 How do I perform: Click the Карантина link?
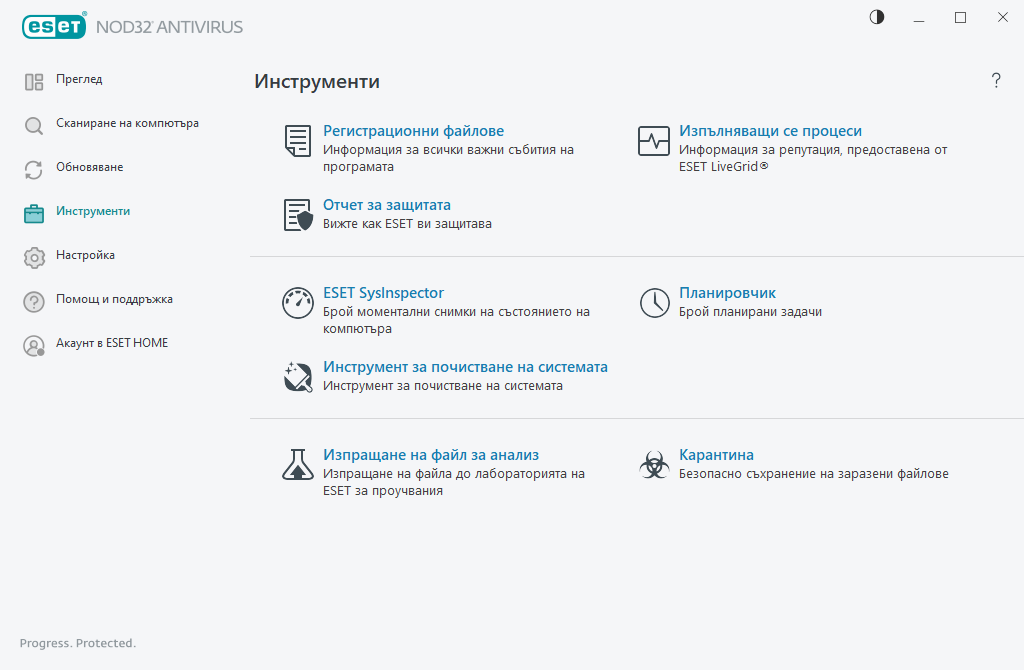click(716, 454)
